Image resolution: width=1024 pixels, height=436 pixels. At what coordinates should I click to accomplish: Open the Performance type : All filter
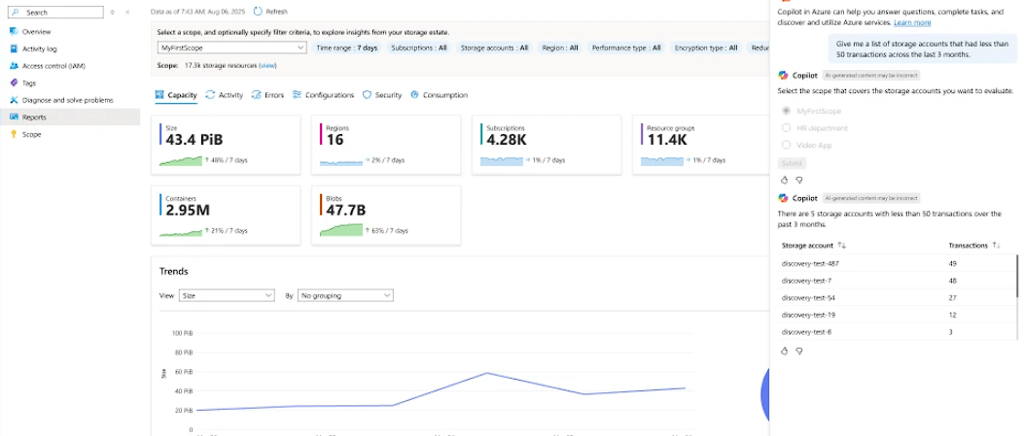pyautogui.click(x=626, y=48)
